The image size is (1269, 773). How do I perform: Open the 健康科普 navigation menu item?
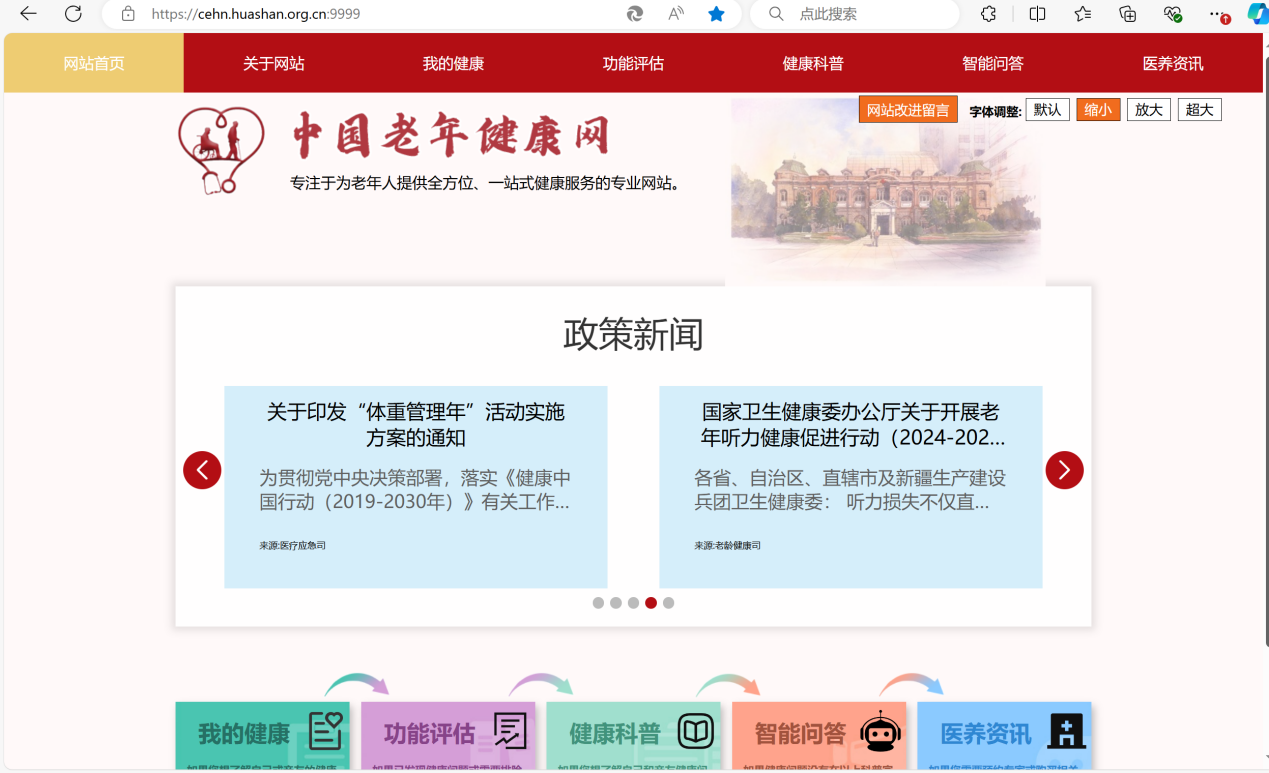[x=812, y=64]
